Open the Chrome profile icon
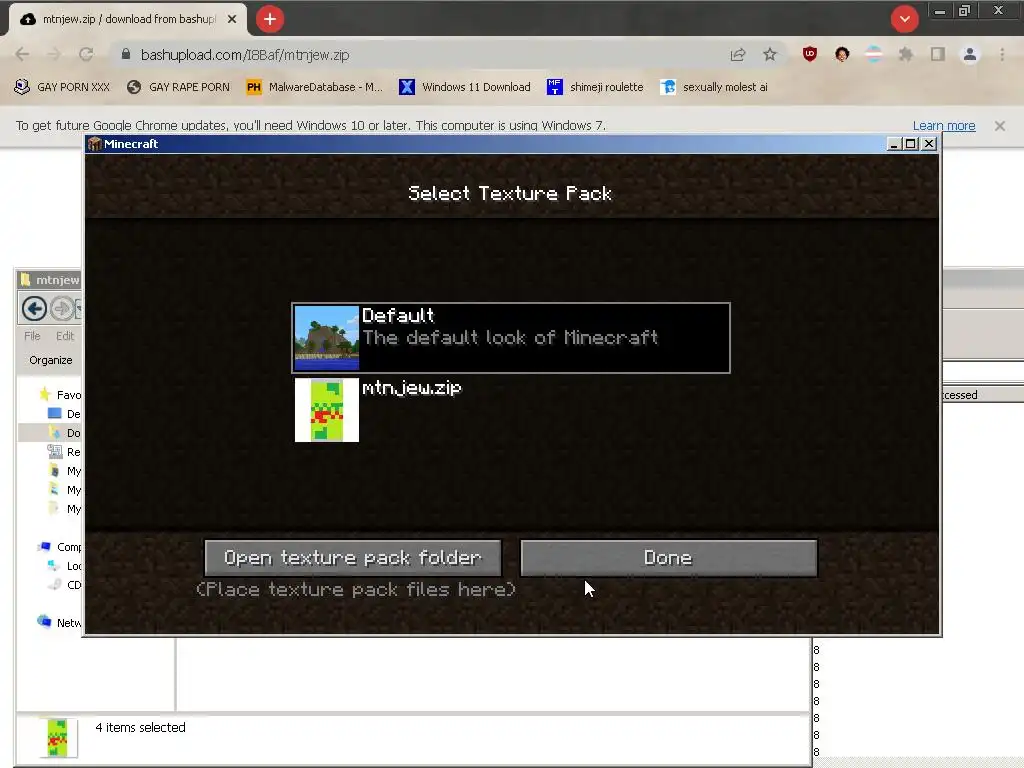 click(970, 54)
